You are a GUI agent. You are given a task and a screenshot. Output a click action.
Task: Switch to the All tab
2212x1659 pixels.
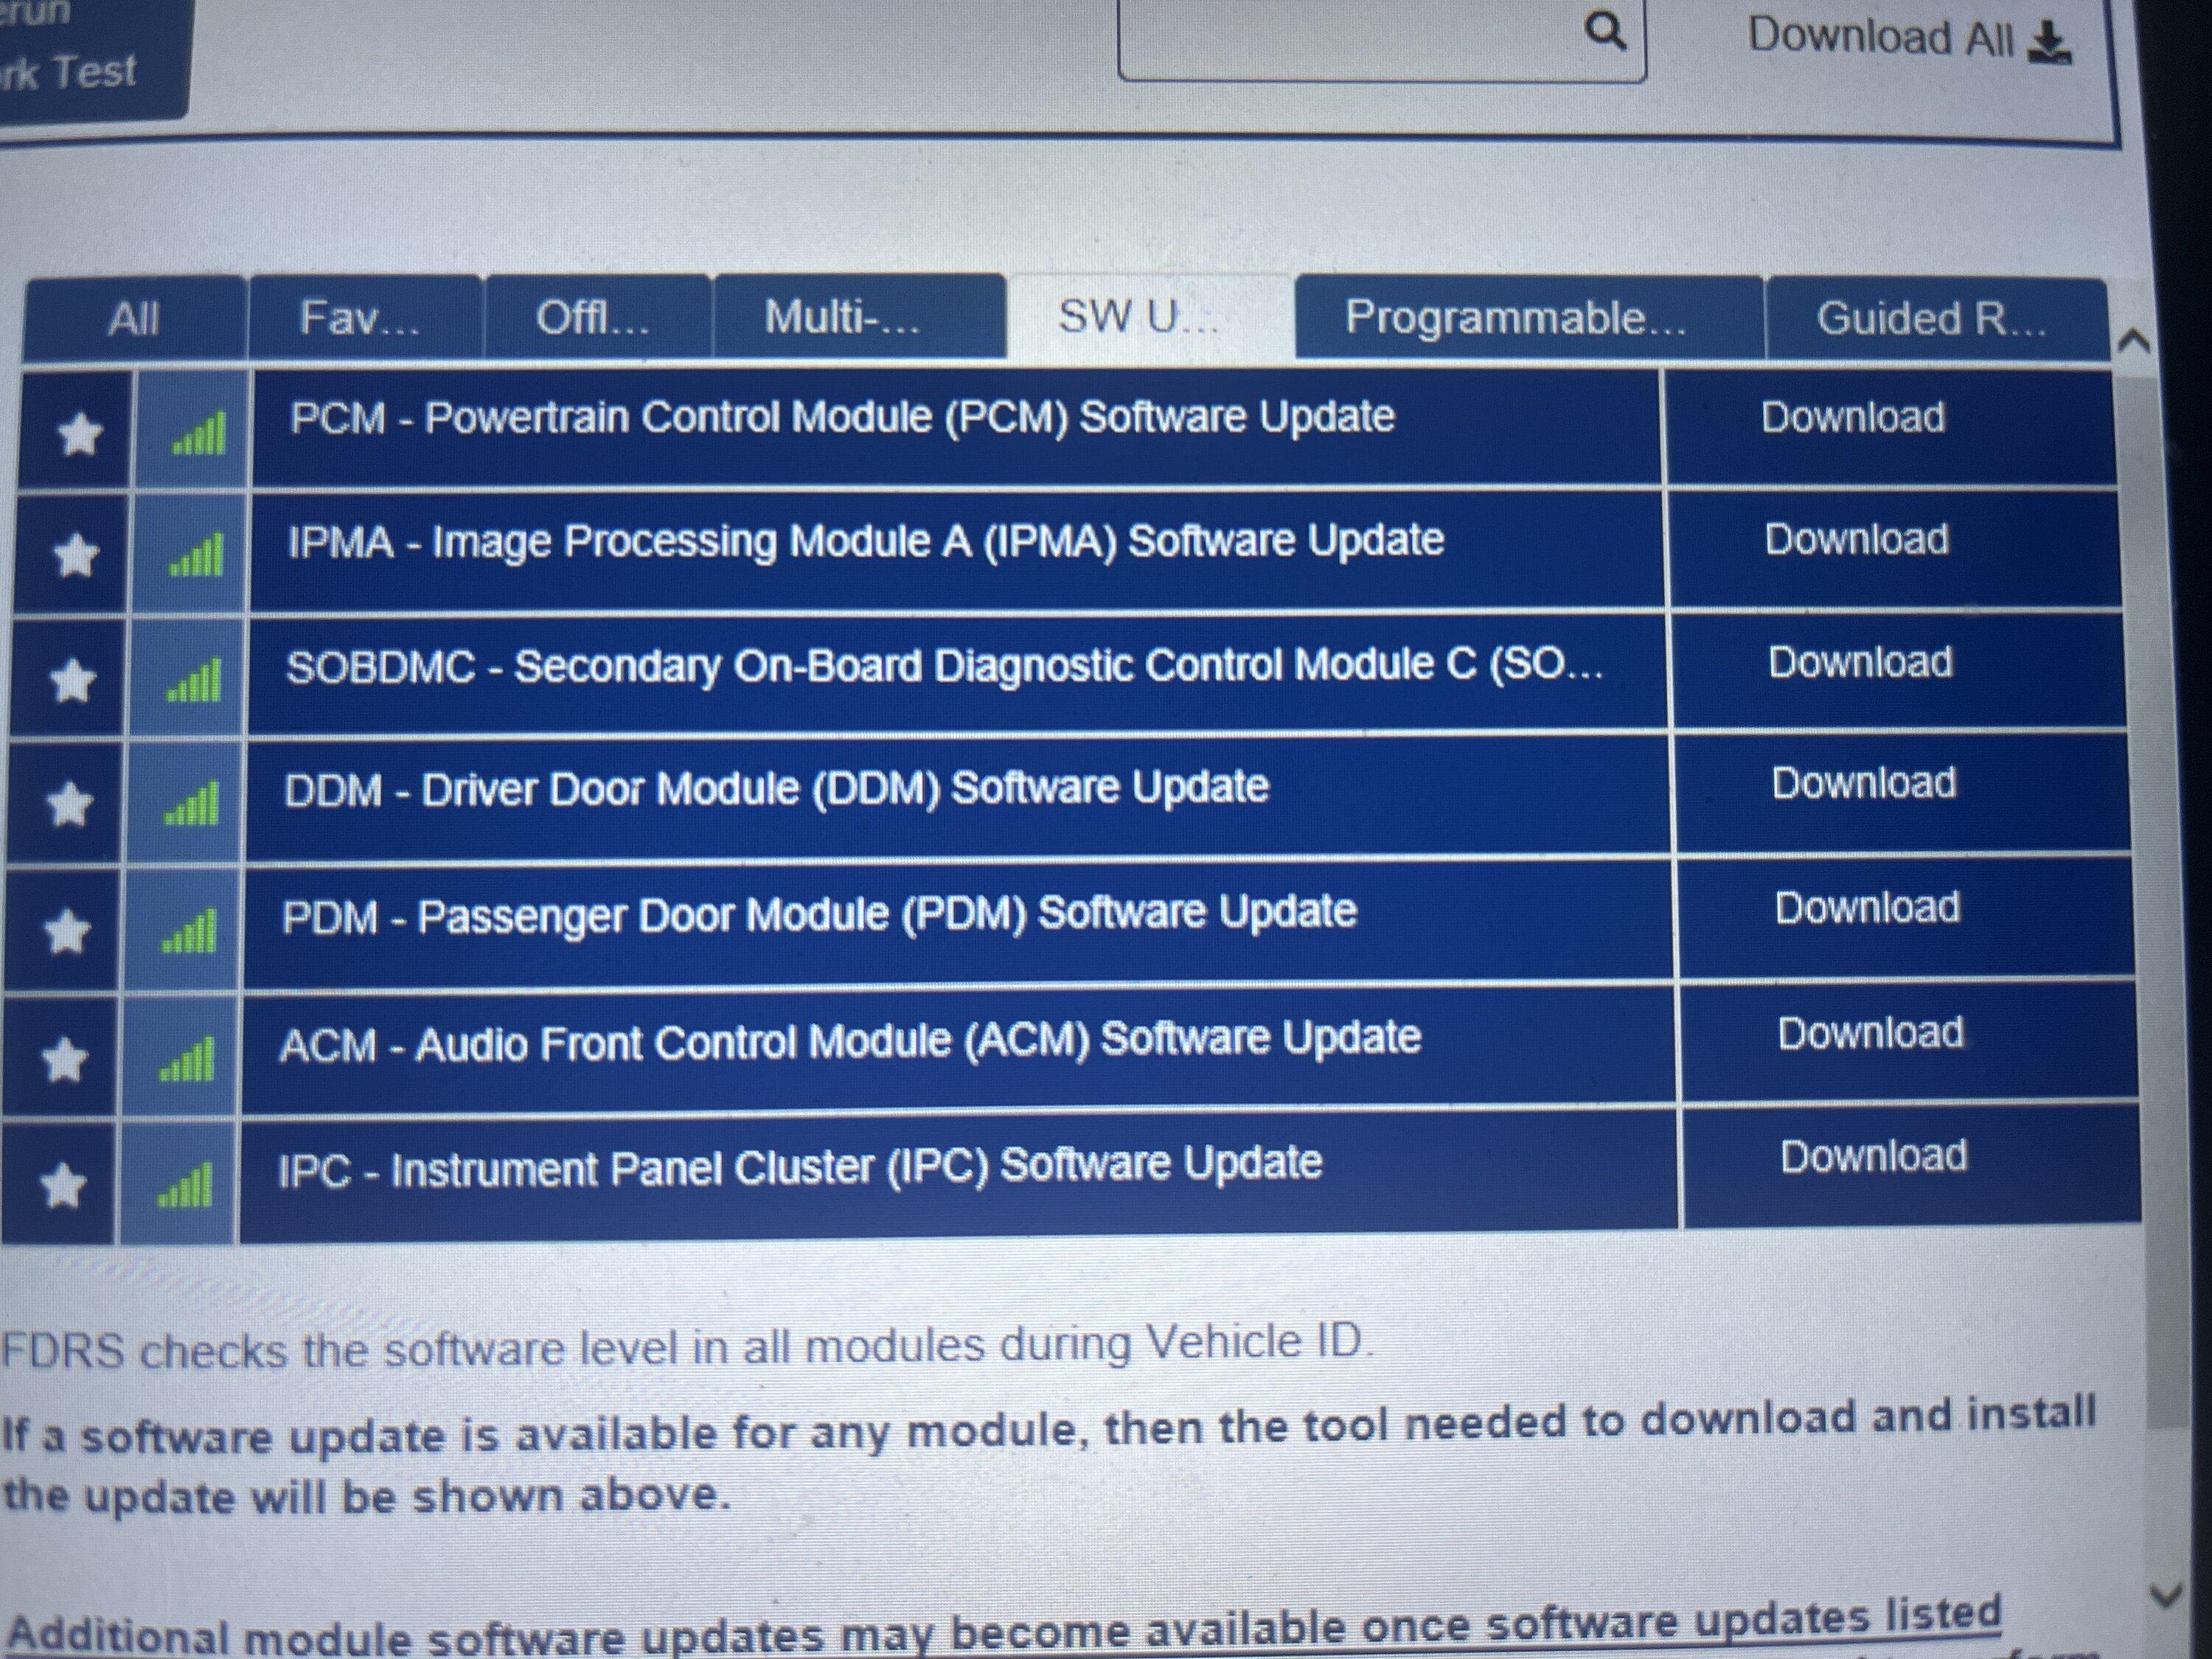click(134, 319)
